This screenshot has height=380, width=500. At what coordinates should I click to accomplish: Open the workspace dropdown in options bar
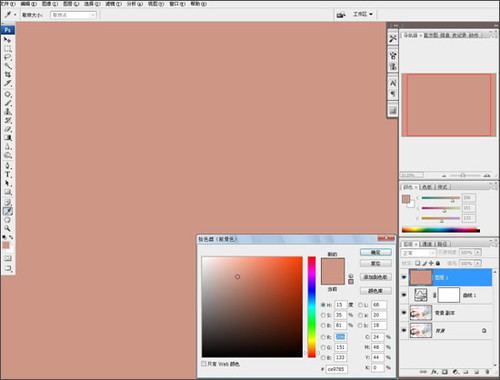pos(363,14)
